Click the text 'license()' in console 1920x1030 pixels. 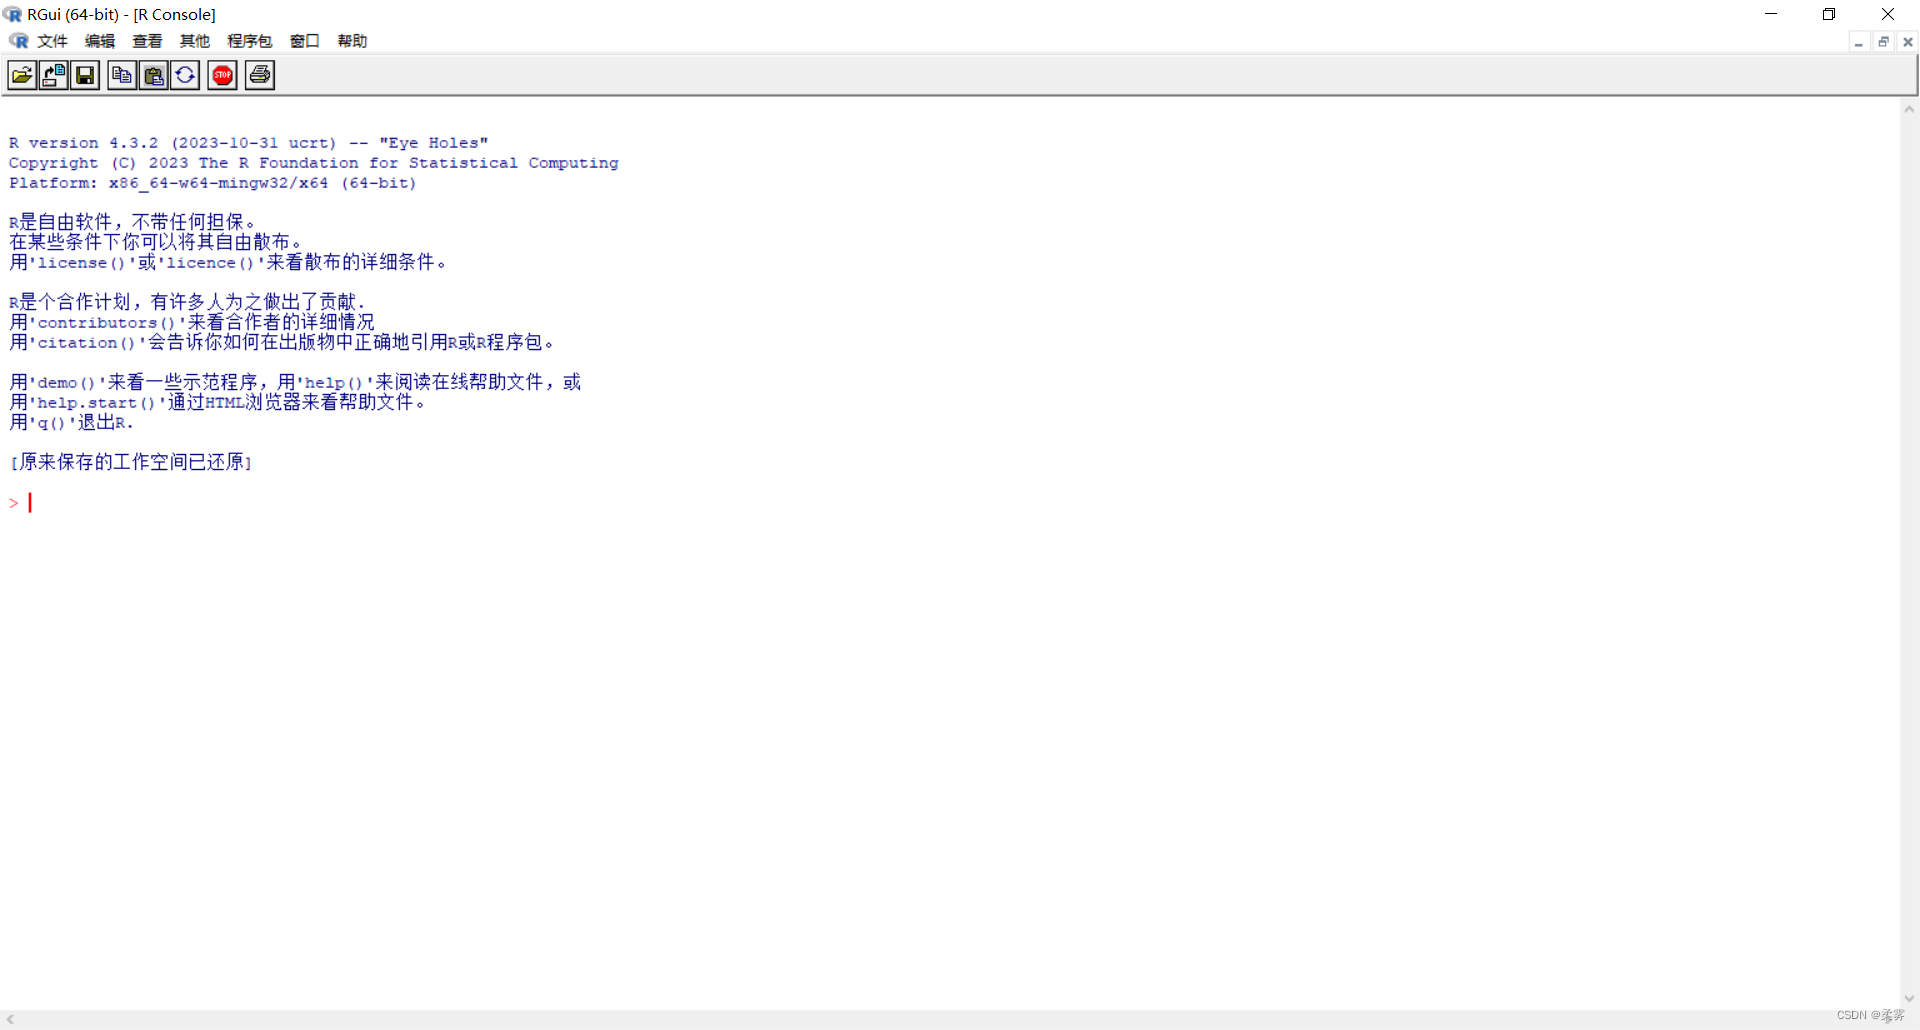[x=81, y=263]
